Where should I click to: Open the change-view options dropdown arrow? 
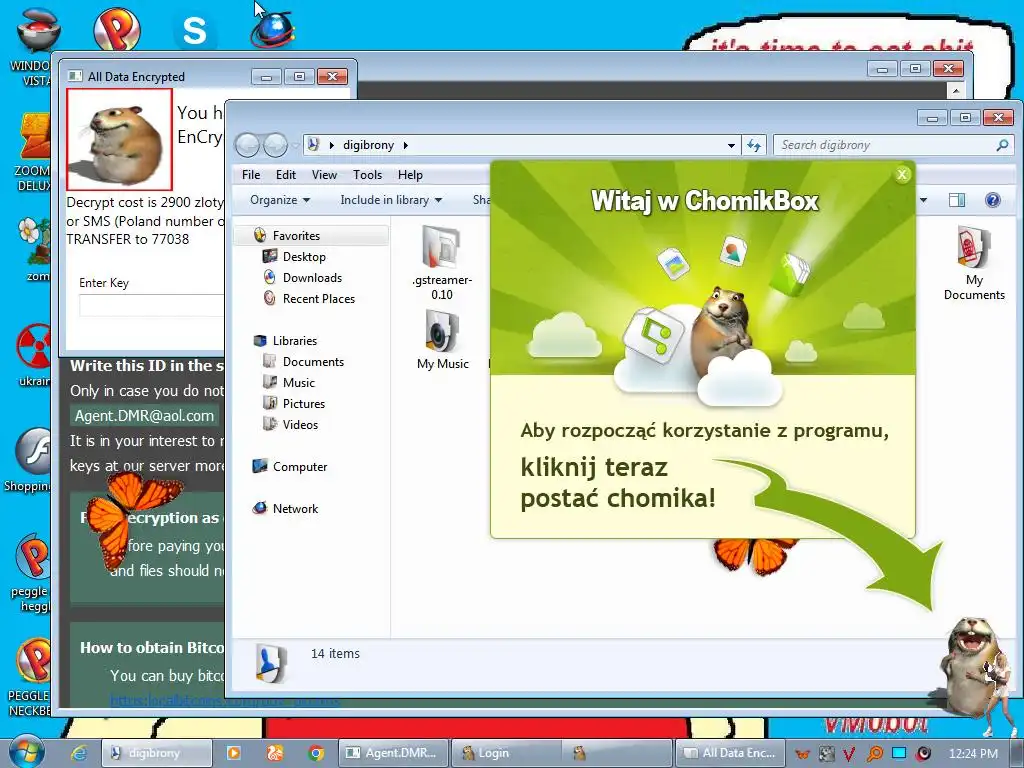click(x=923, y=200)
